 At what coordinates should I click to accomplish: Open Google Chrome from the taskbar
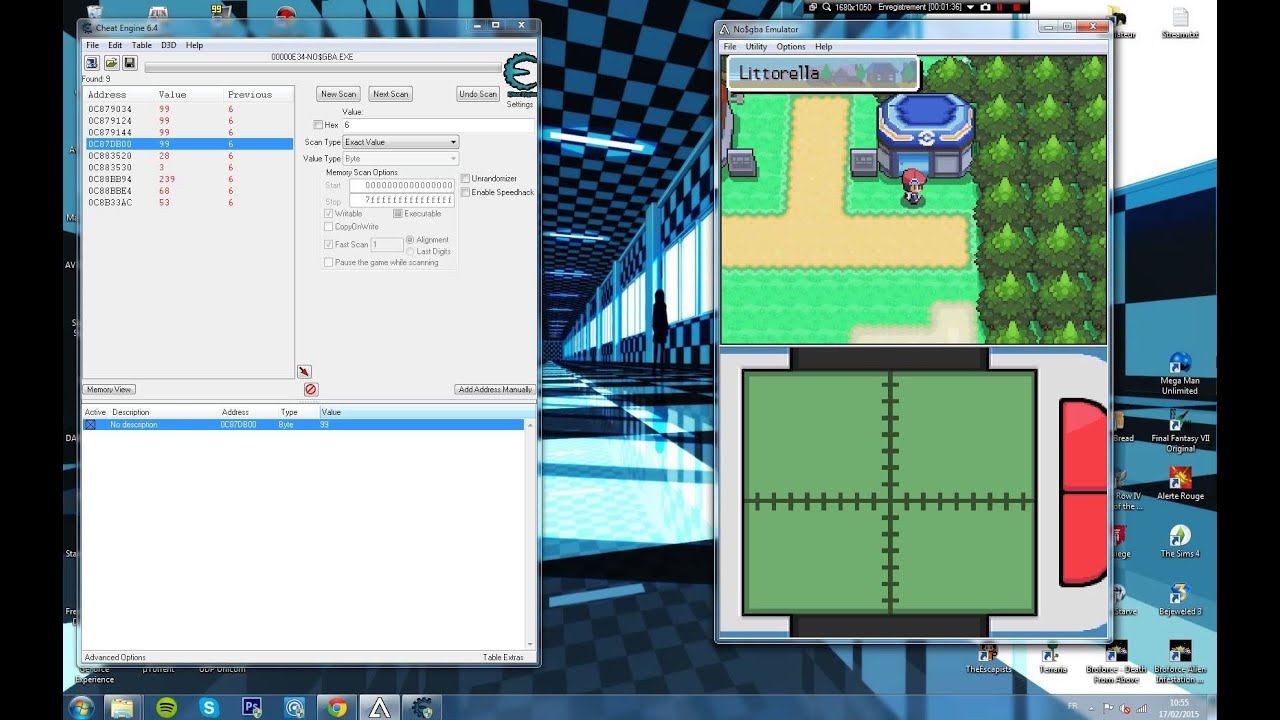337,707
